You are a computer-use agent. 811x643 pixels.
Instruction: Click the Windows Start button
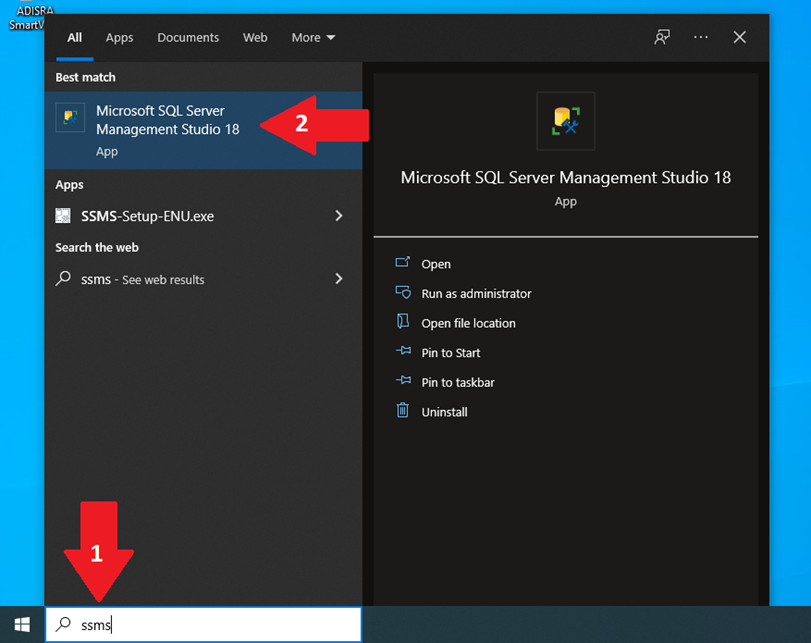coord(22,624)
